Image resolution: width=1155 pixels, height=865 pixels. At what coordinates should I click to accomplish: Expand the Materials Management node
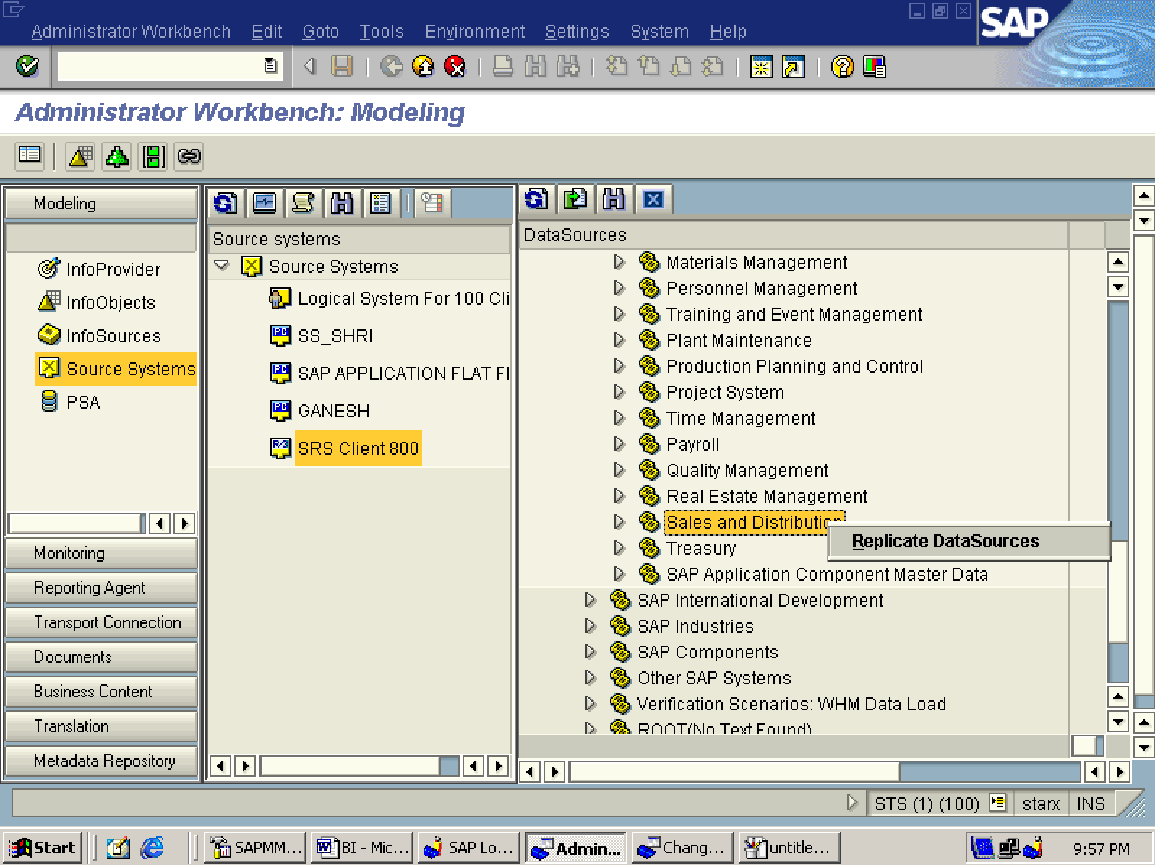[x=619, y=262]
